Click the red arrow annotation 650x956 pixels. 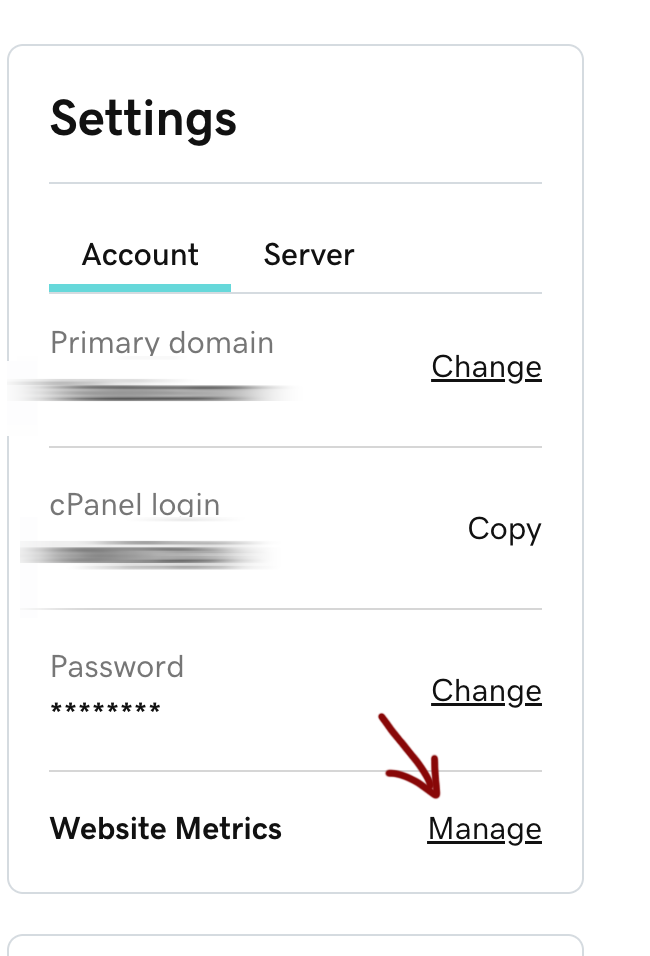[411, 757]
